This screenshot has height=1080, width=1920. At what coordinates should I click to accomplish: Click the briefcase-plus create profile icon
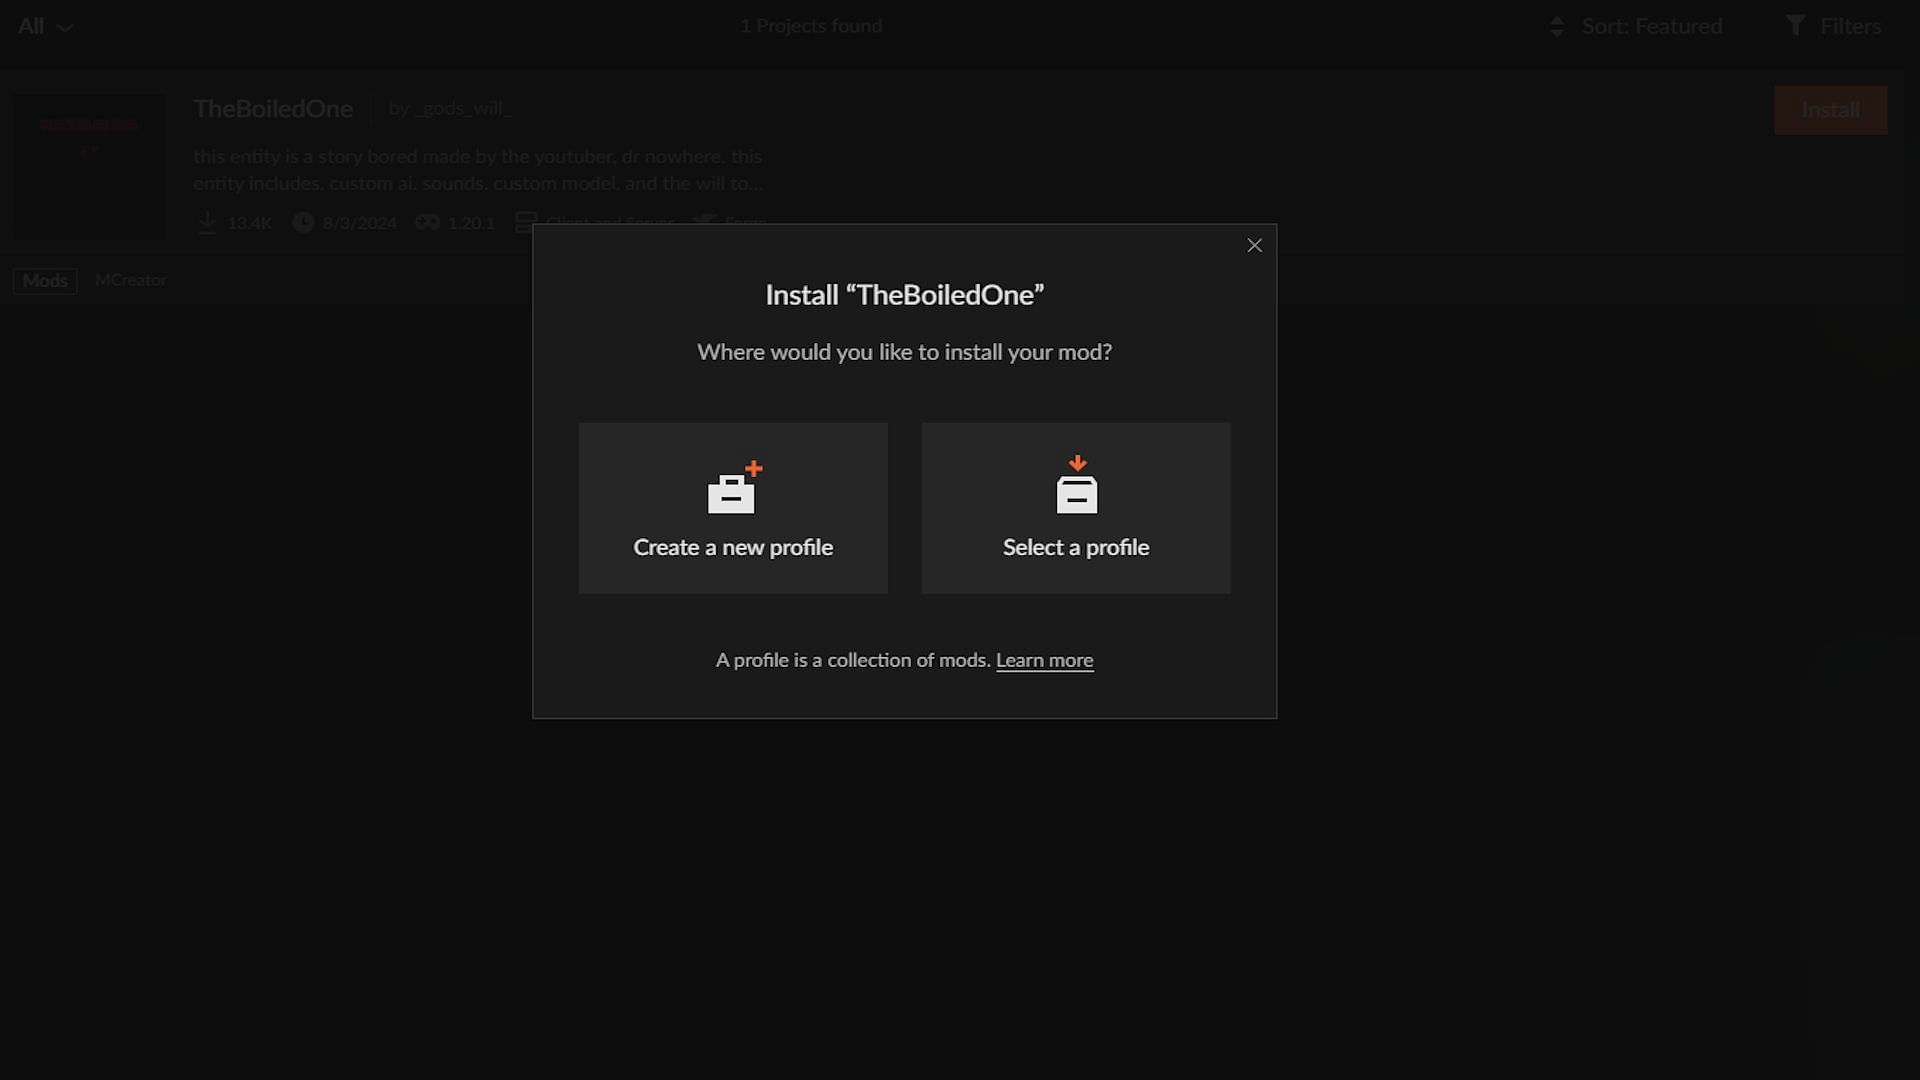tap(733, 488)
